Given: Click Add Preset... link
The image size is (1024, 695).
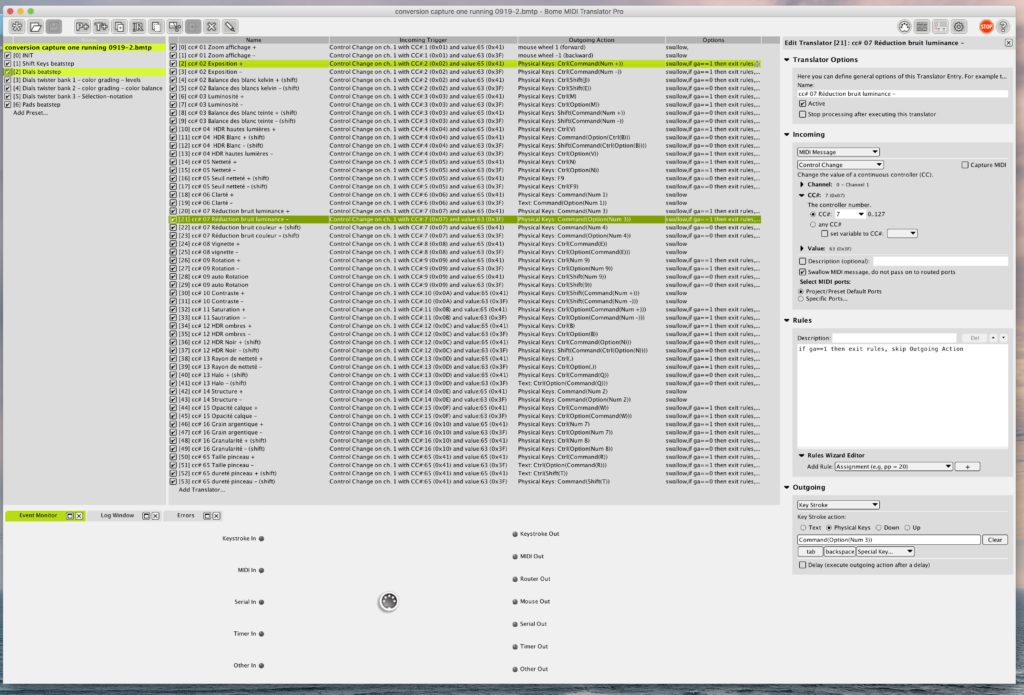Looking at the screenshot, I should 30,113.
